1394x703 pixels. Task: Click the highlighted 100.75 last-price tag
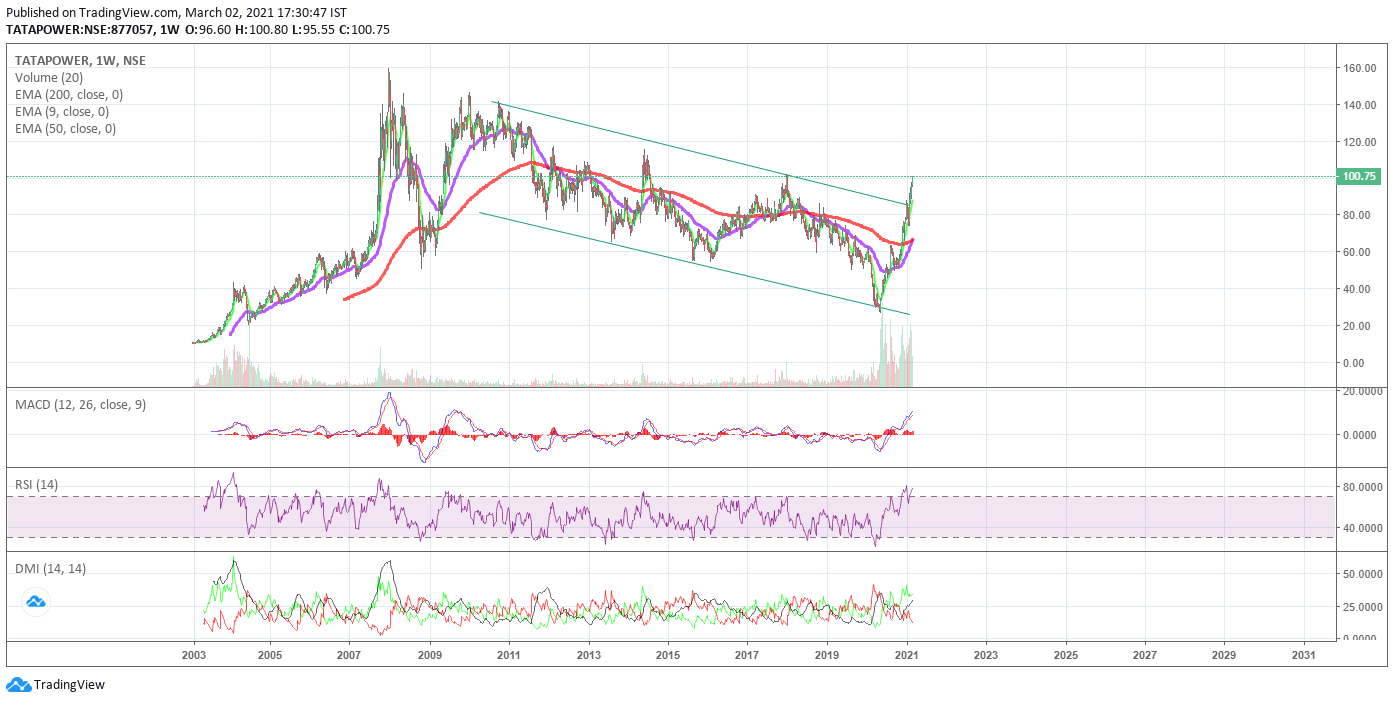[x=1360, y=177]
